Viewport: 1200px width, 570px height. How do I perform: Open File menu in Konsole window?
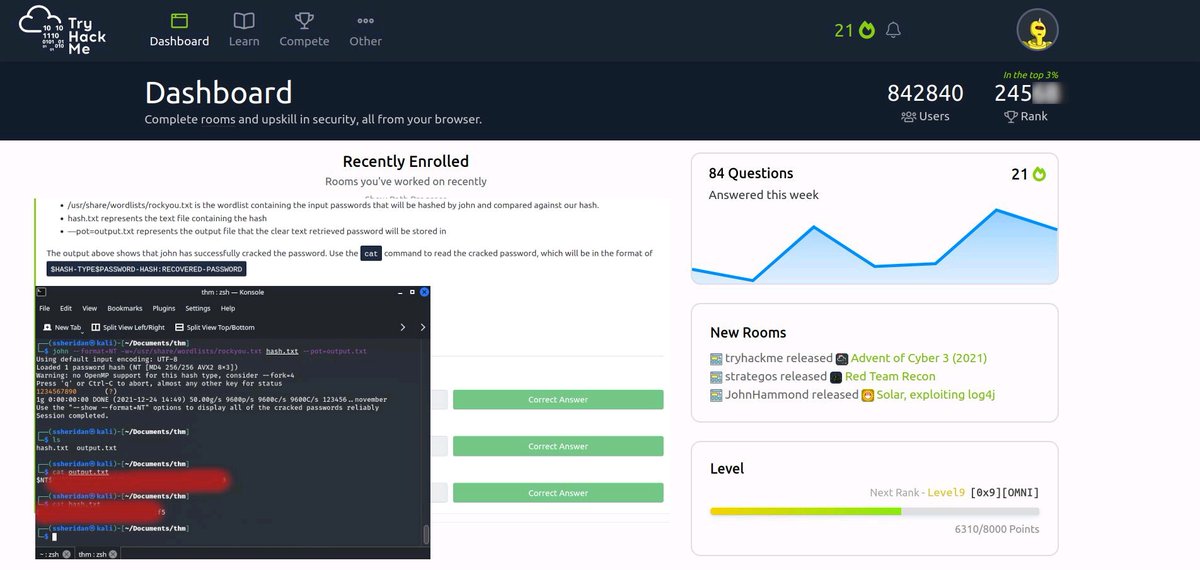tap(44, 309)
